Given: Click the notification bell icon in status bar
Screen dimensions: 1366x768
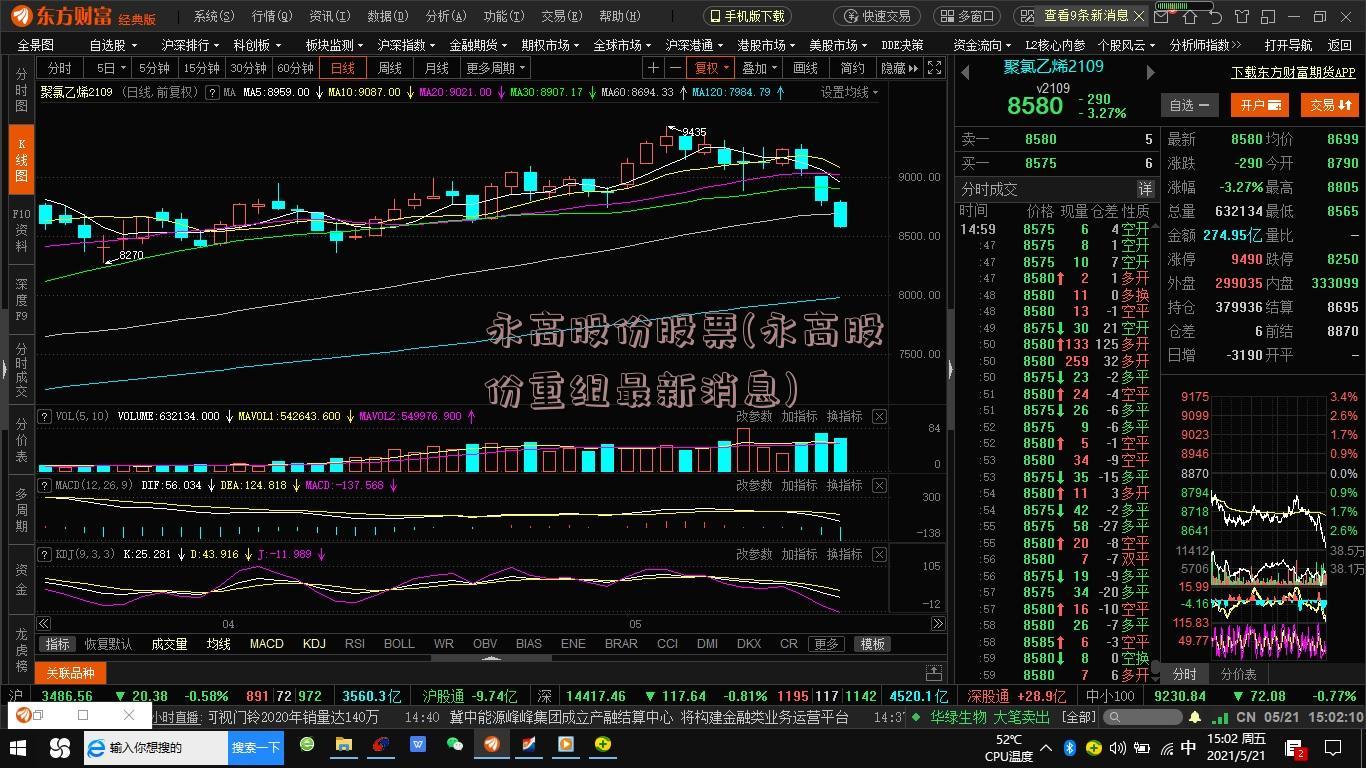Looking at the screenshot, I should coord(1195,717).
